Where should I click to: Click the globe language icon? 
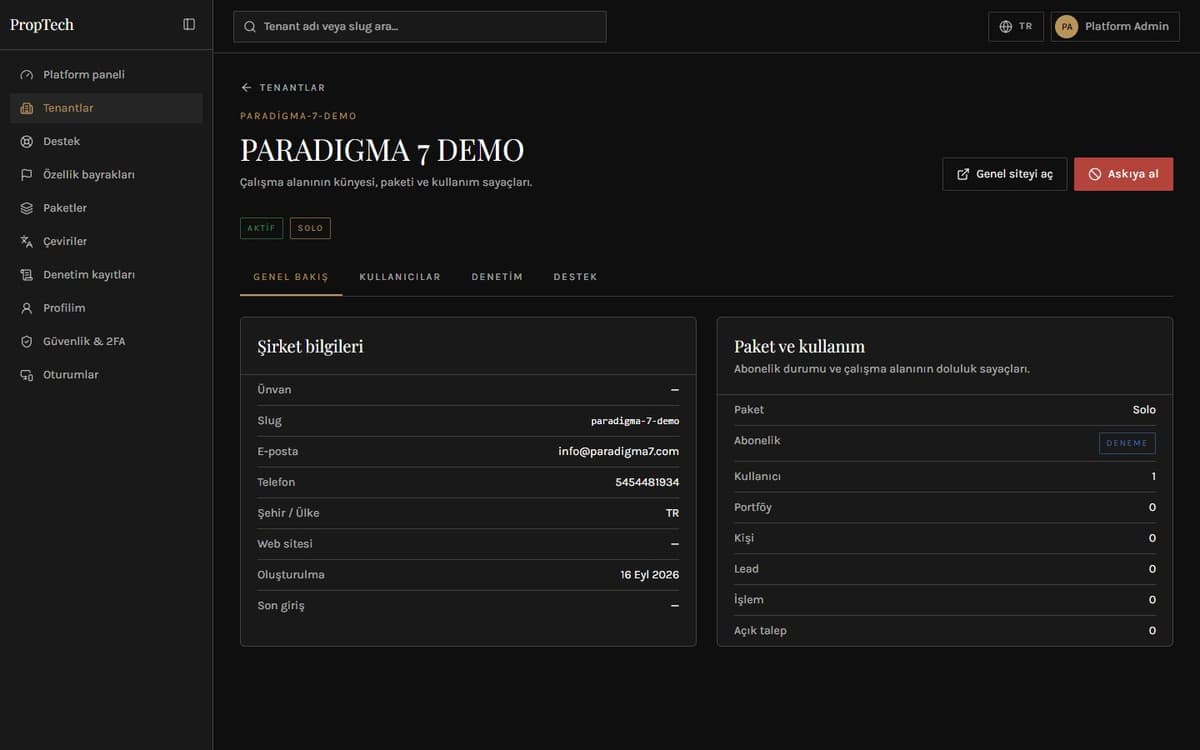(x=1006, y=27)
